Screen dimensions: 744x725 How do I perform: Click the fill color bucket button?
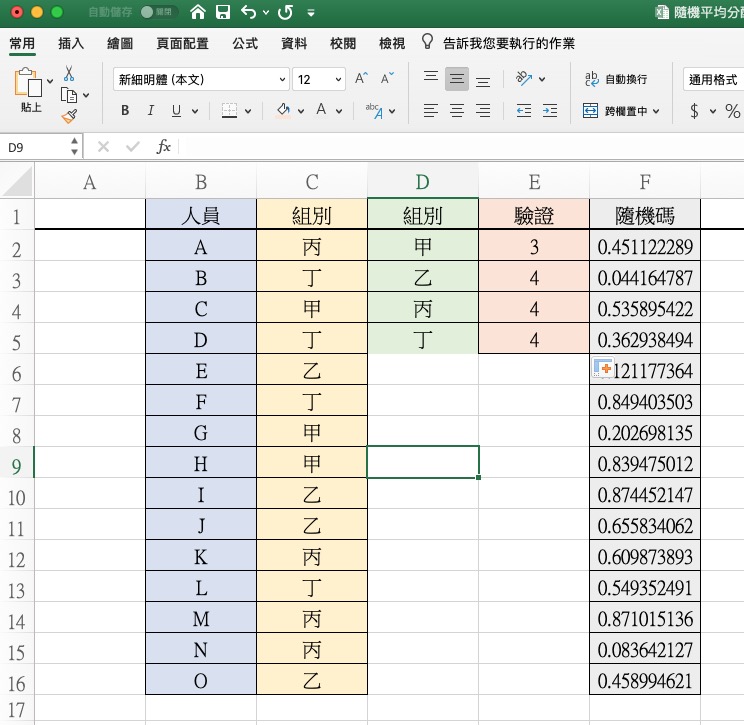[283, 111]
